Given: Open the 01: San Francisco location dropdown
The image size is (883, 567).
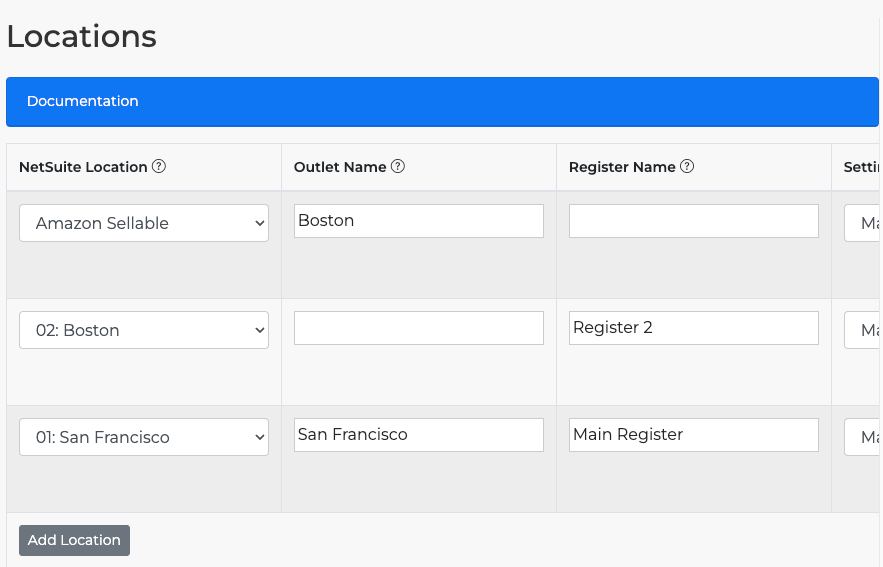Looking at the screenshot, I should pos(144,437).
